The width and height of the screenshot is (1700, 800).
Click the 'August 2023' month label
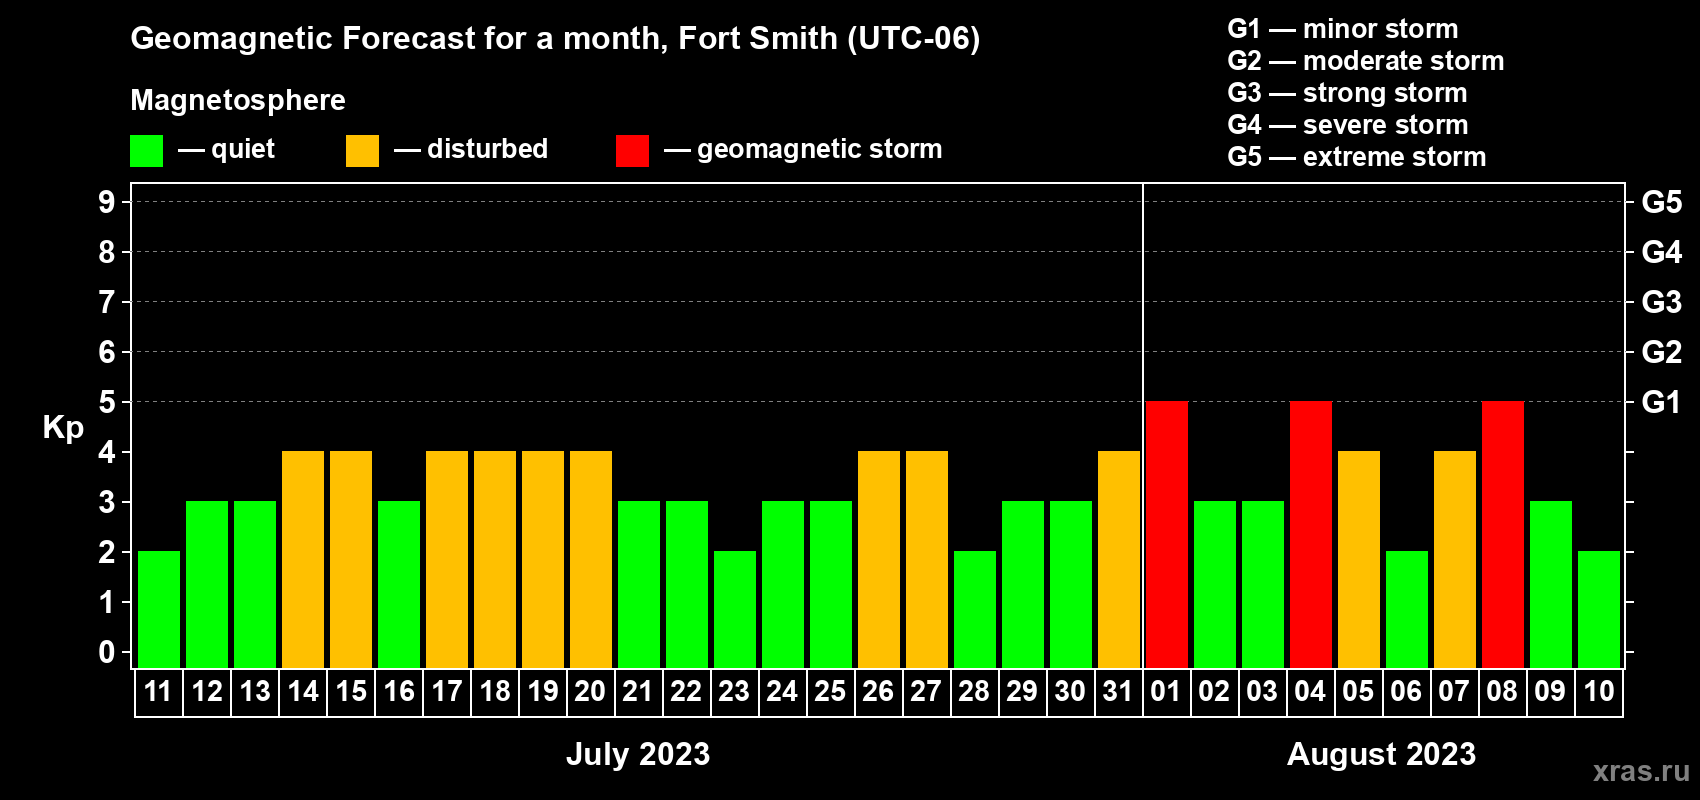1381,754
